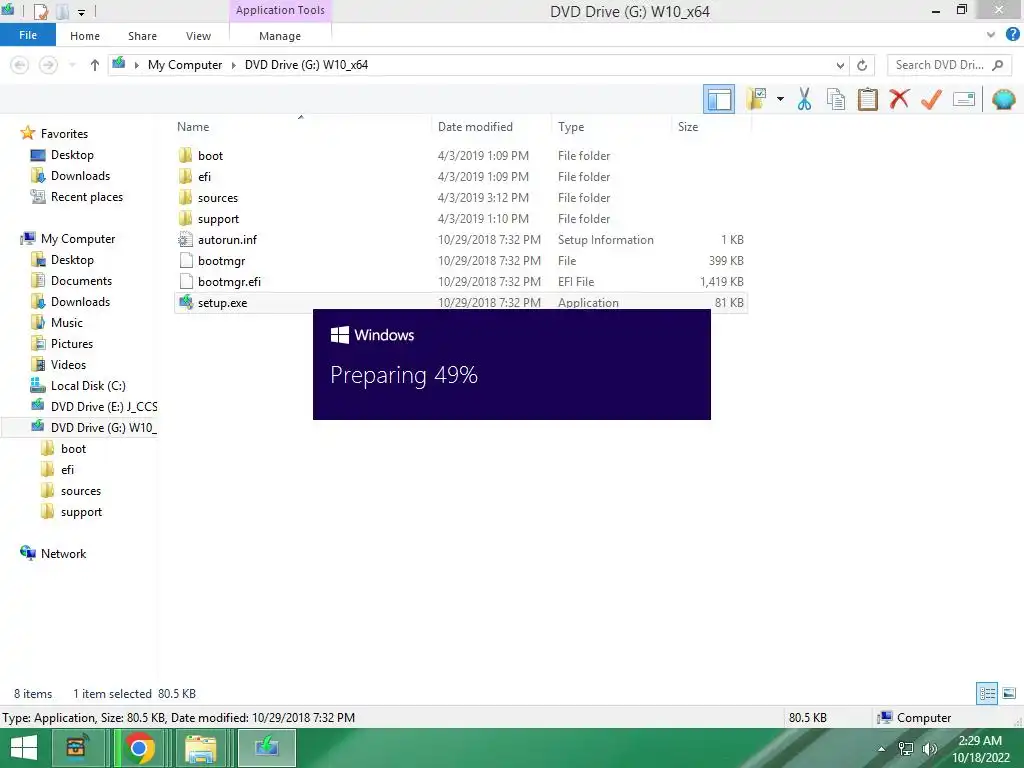Viewport: 1024px width, 768px height.
Task: Open File Explorer taskbar button
Action: click(x=200, y=748)
